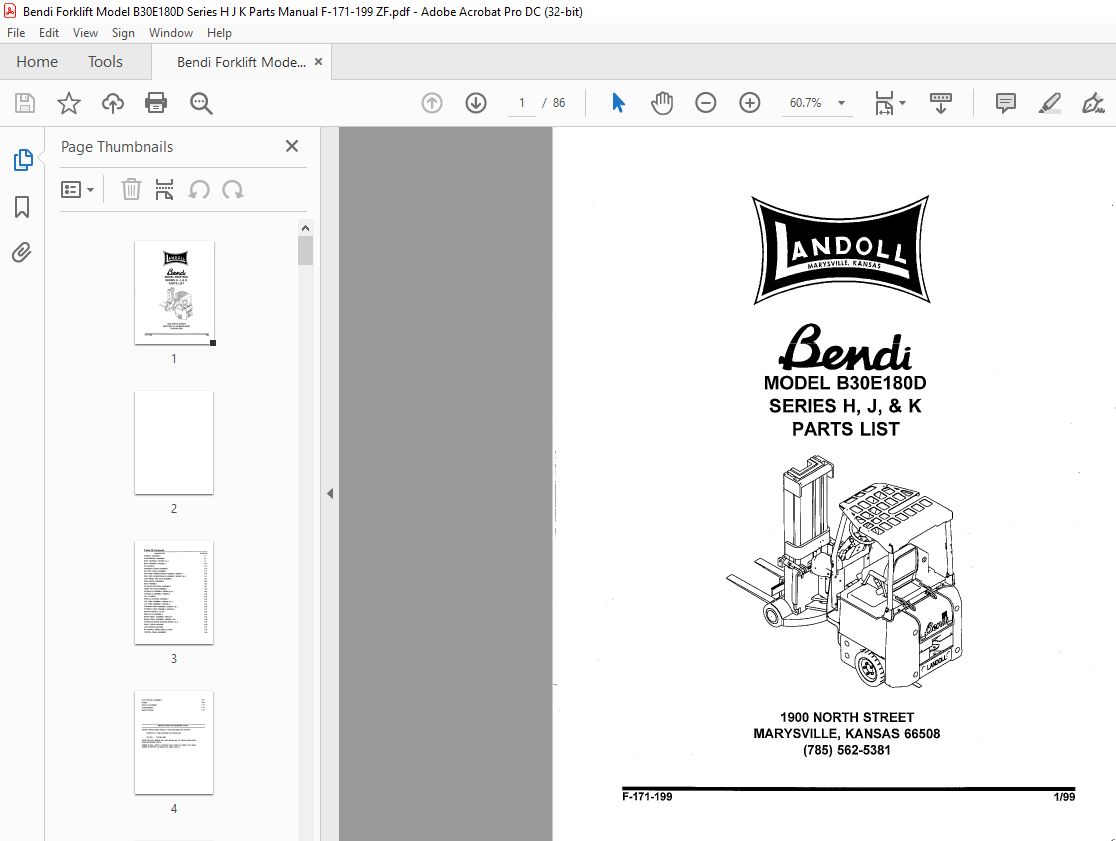The height and width of the screenshot is (841, 1116).
Task: Zoom in with plus button
Action: click(749, 103)
